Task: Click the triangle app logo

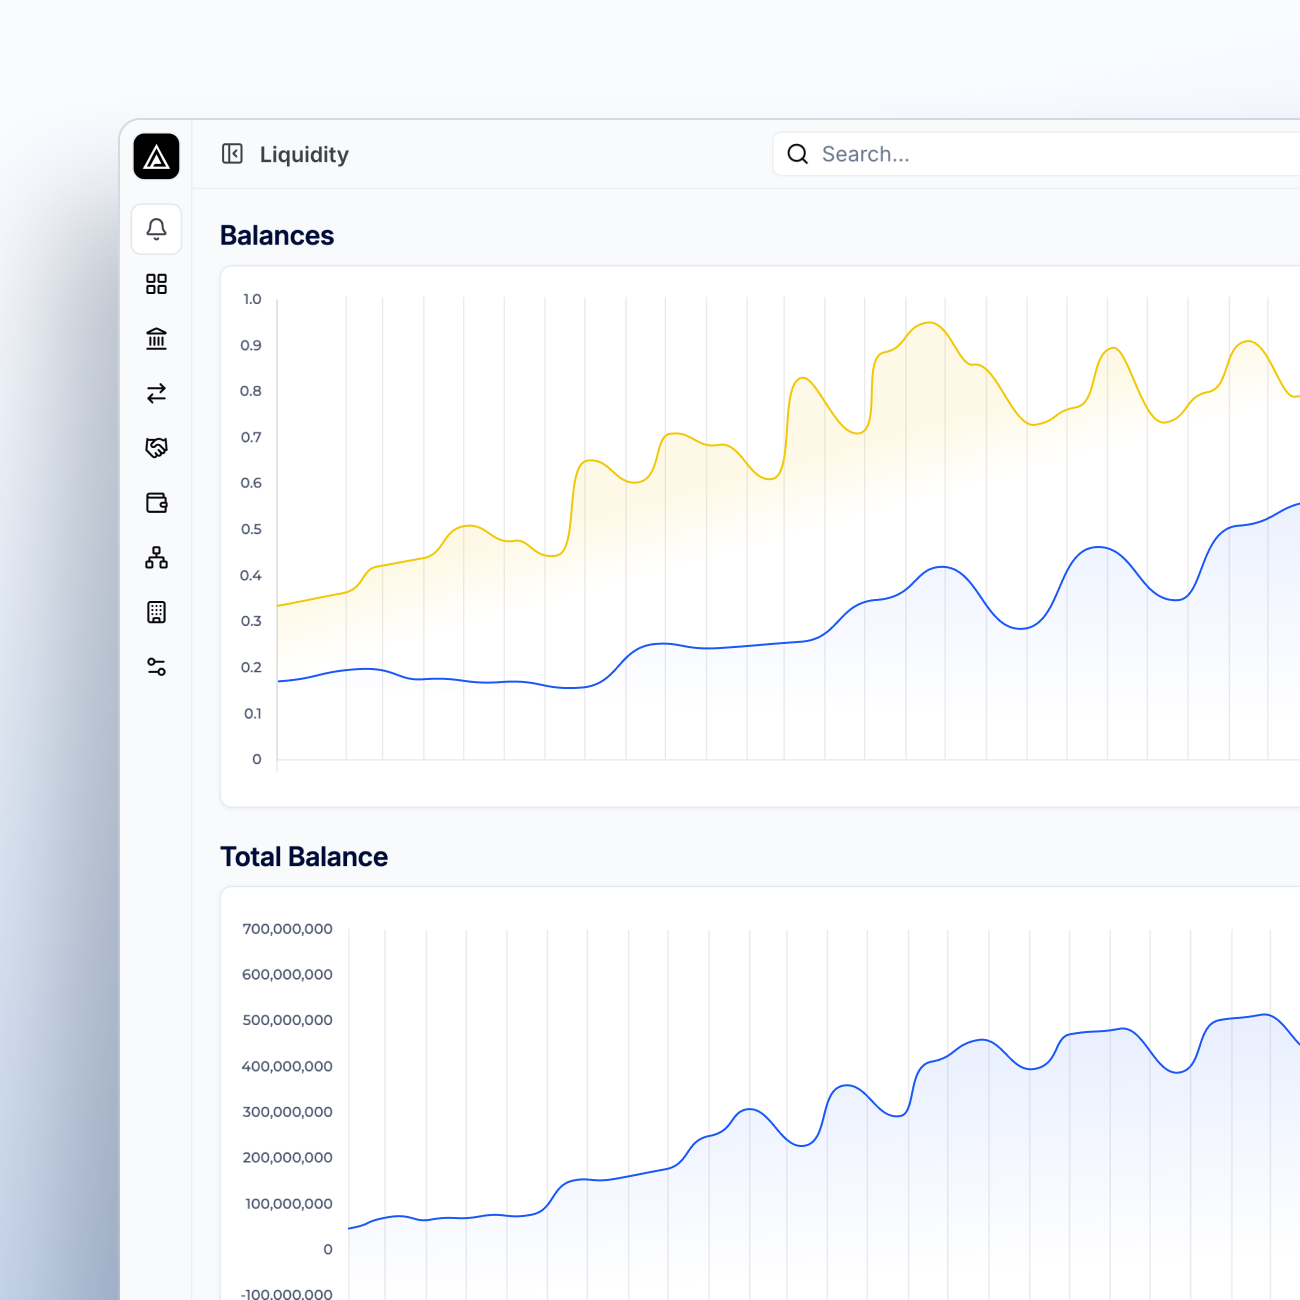Action: click(x=156, y=157)
